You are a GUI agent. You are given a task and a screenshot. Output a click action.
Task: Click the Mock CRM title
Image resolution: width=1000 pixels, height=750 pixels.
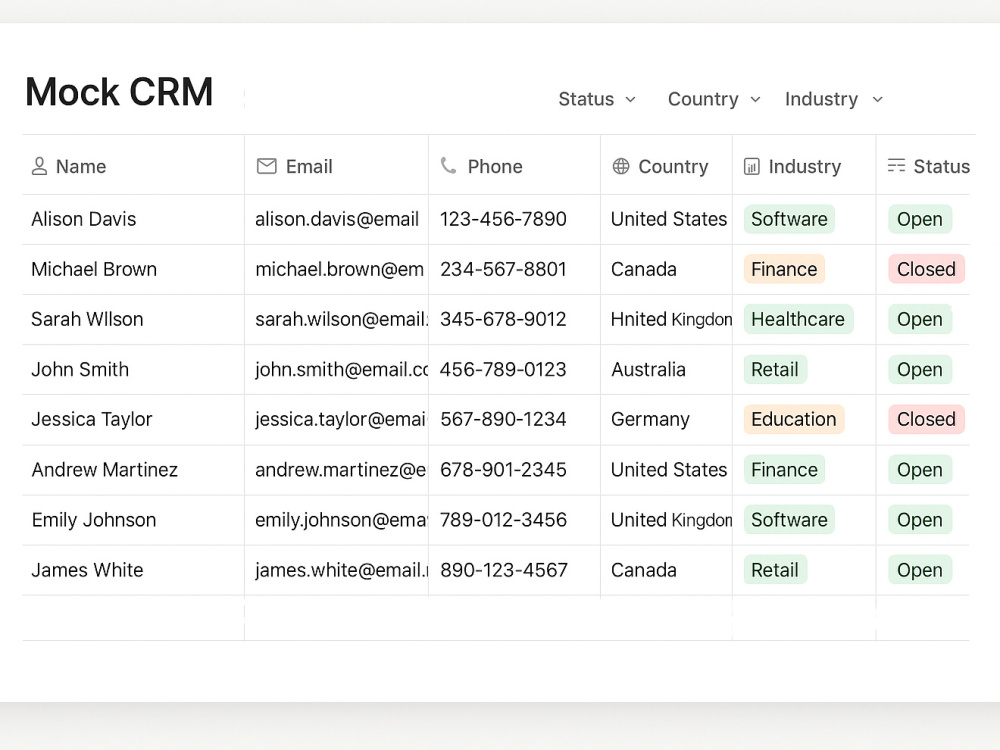[x=119, y=92]
